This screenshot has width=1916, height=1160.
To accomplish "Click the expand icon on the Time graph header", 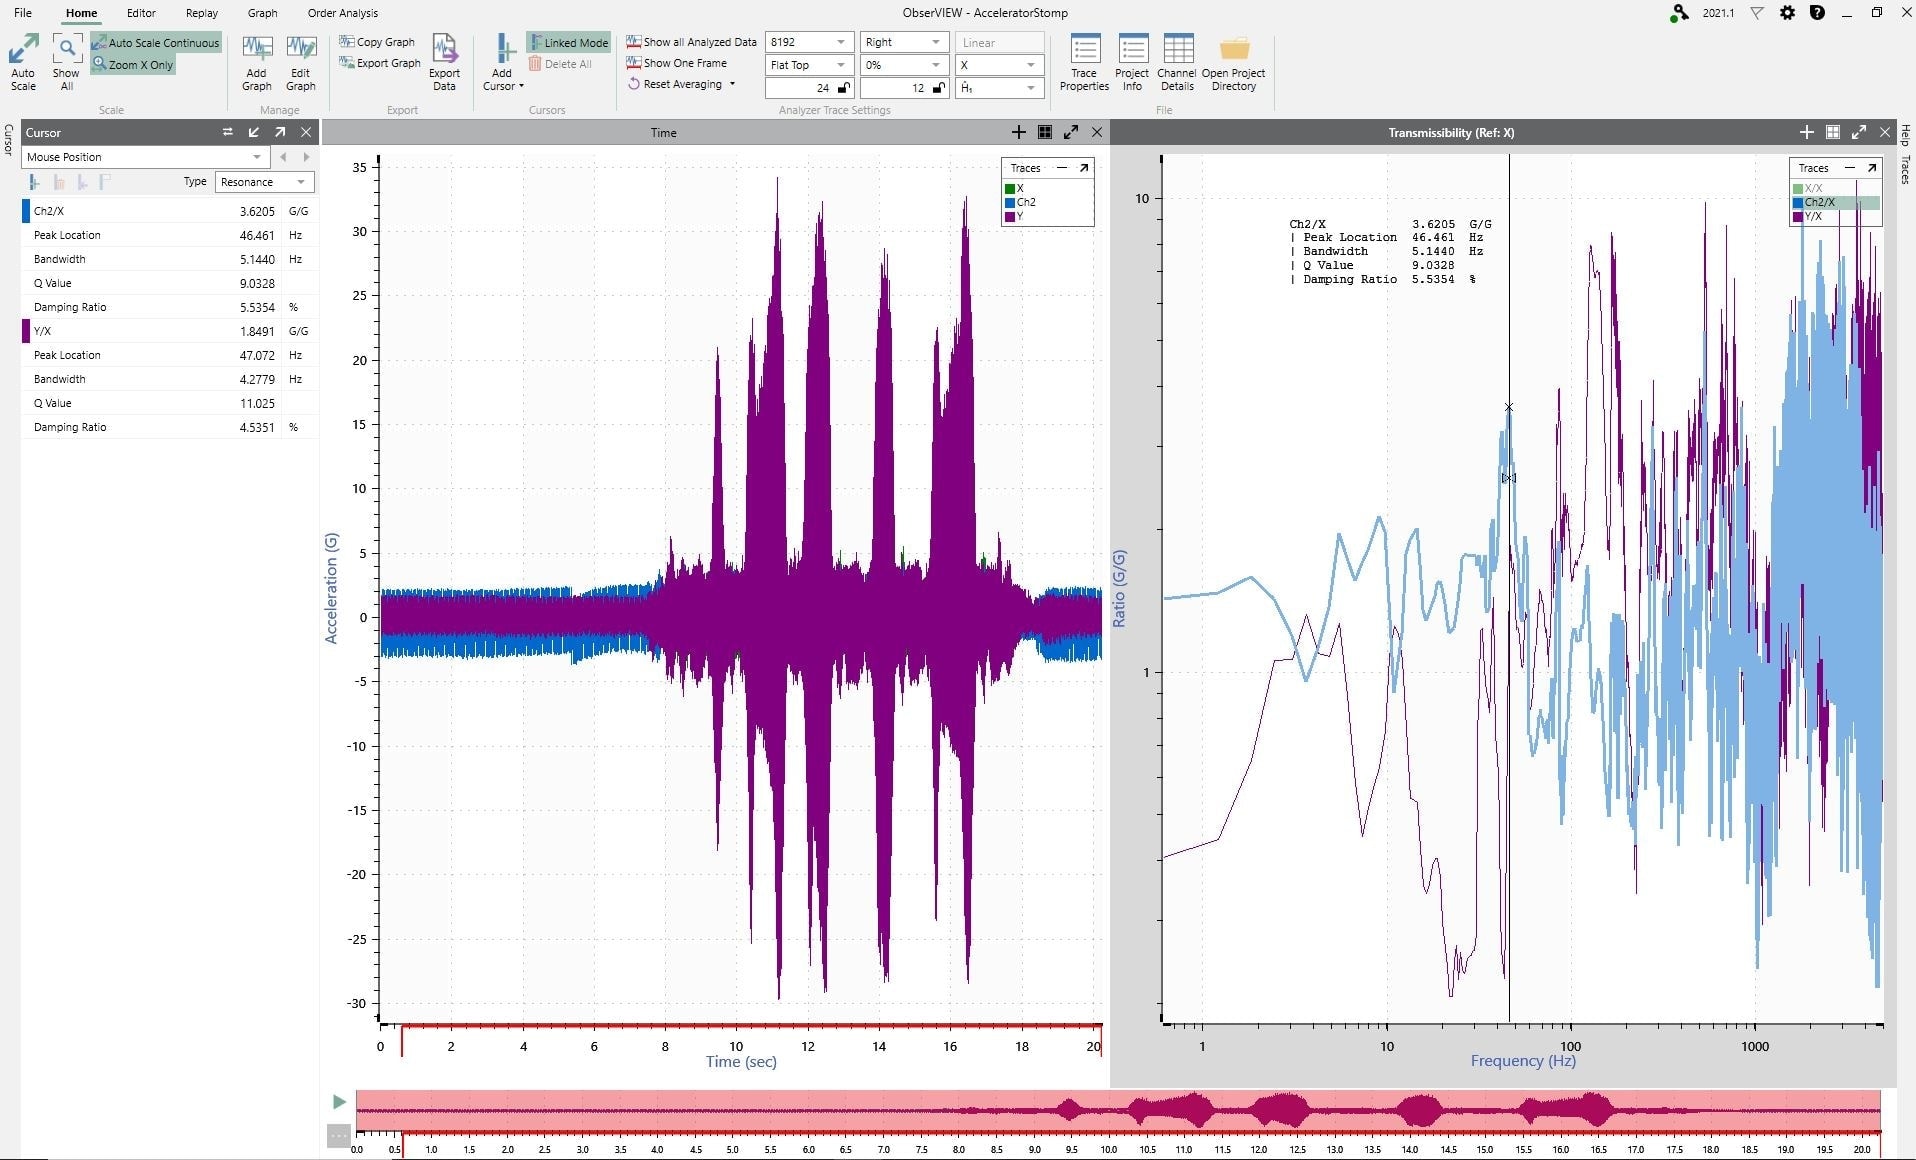I will click(x=1071, y=132).
